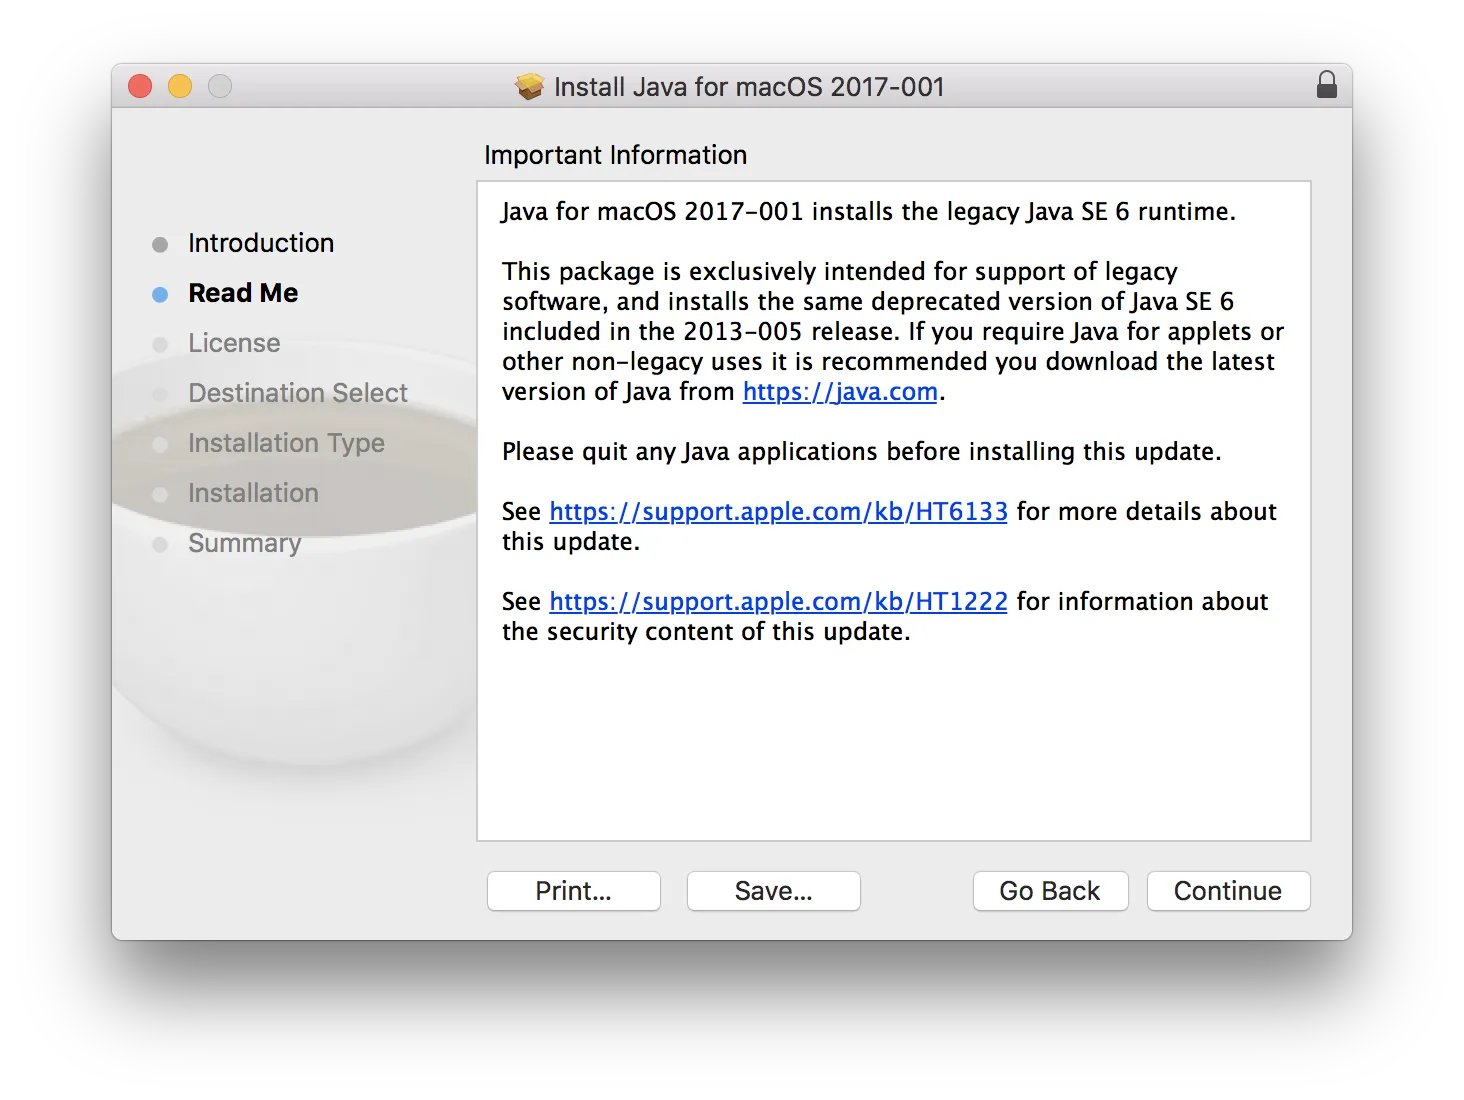Click the blue bullet beside Read Me
Screen dimensions: 1464x1100
click(x=160, y=295)
